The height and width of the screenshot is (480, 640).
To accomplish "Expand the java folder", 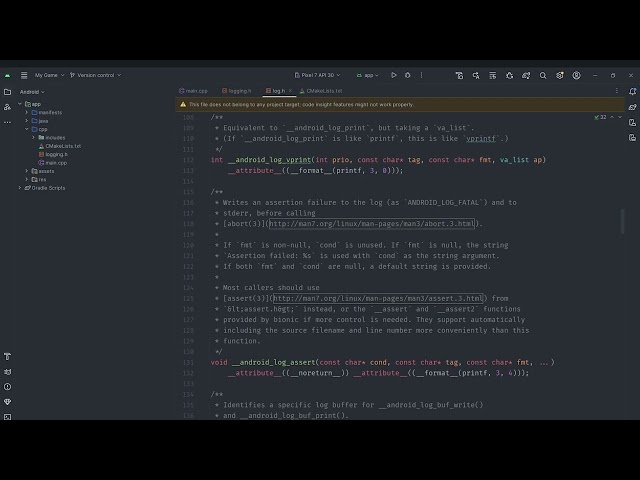I will 27,121.
